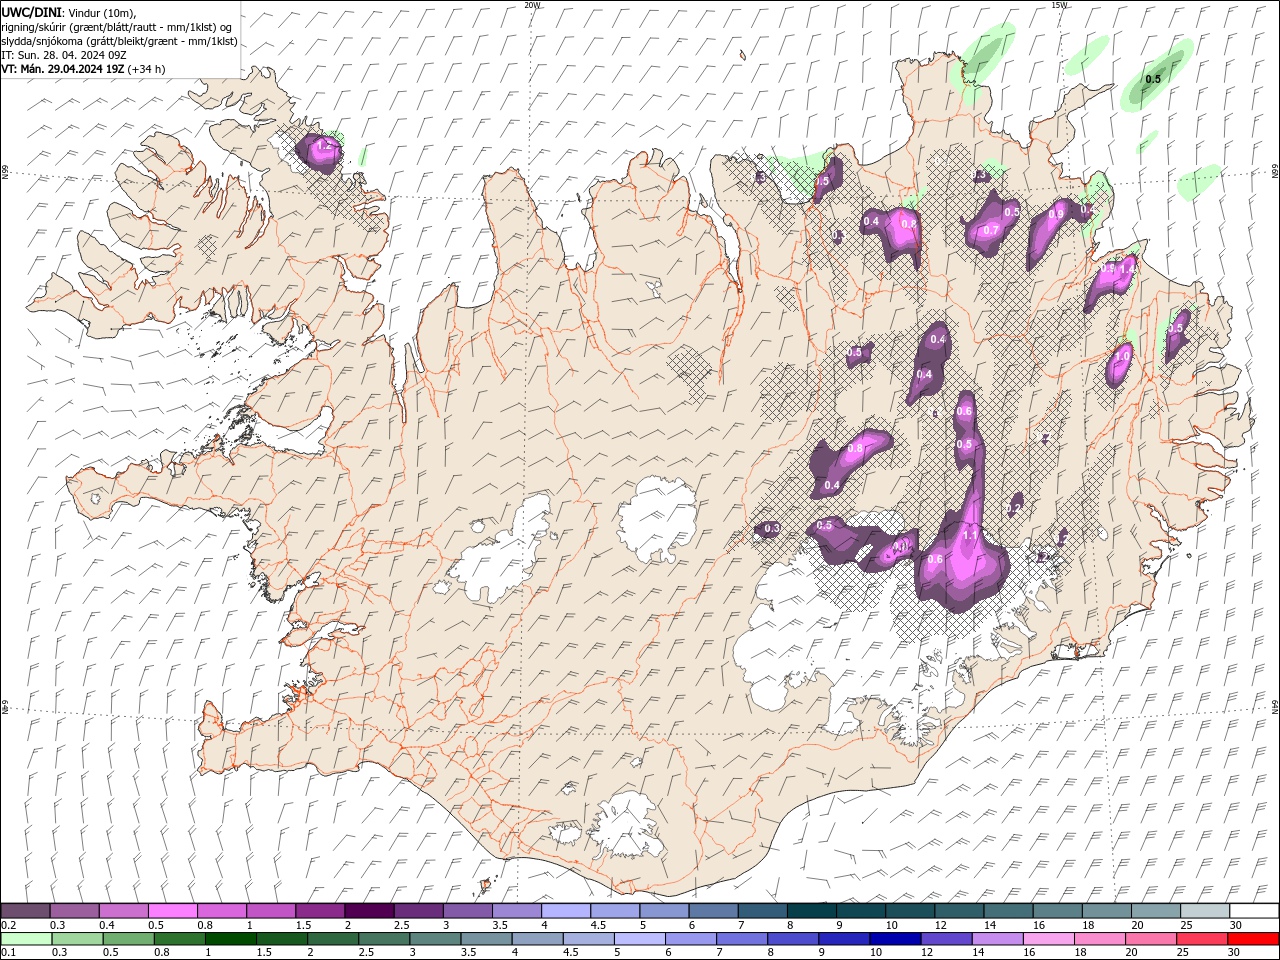Click the 'slydda/snjókoma' legend description line
The height and width of the screenshot is (960, 1280).
click(120, 41)
